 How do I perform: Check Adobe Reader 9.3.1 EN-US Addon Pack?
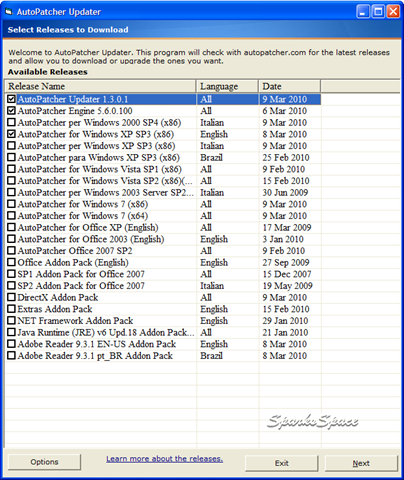[x=11, y=344]
